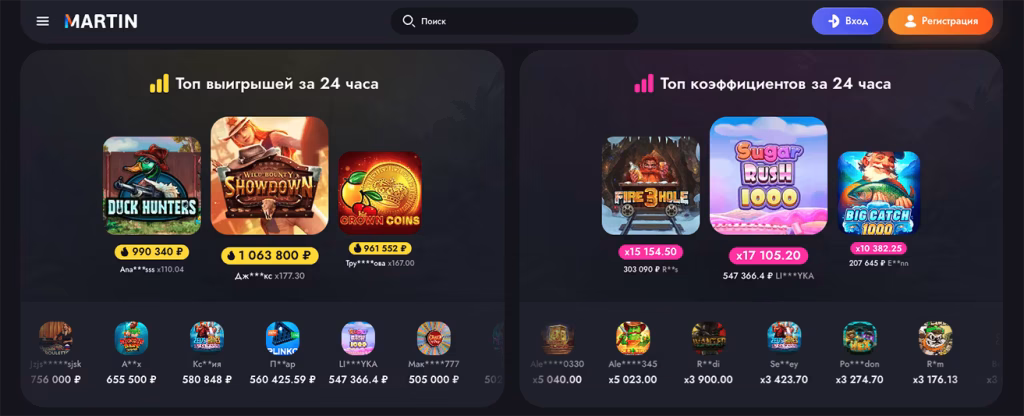Open the Fire in the Hole 3 tile
The height and width of the screenshot is (416, 1024).
[650, 185]
